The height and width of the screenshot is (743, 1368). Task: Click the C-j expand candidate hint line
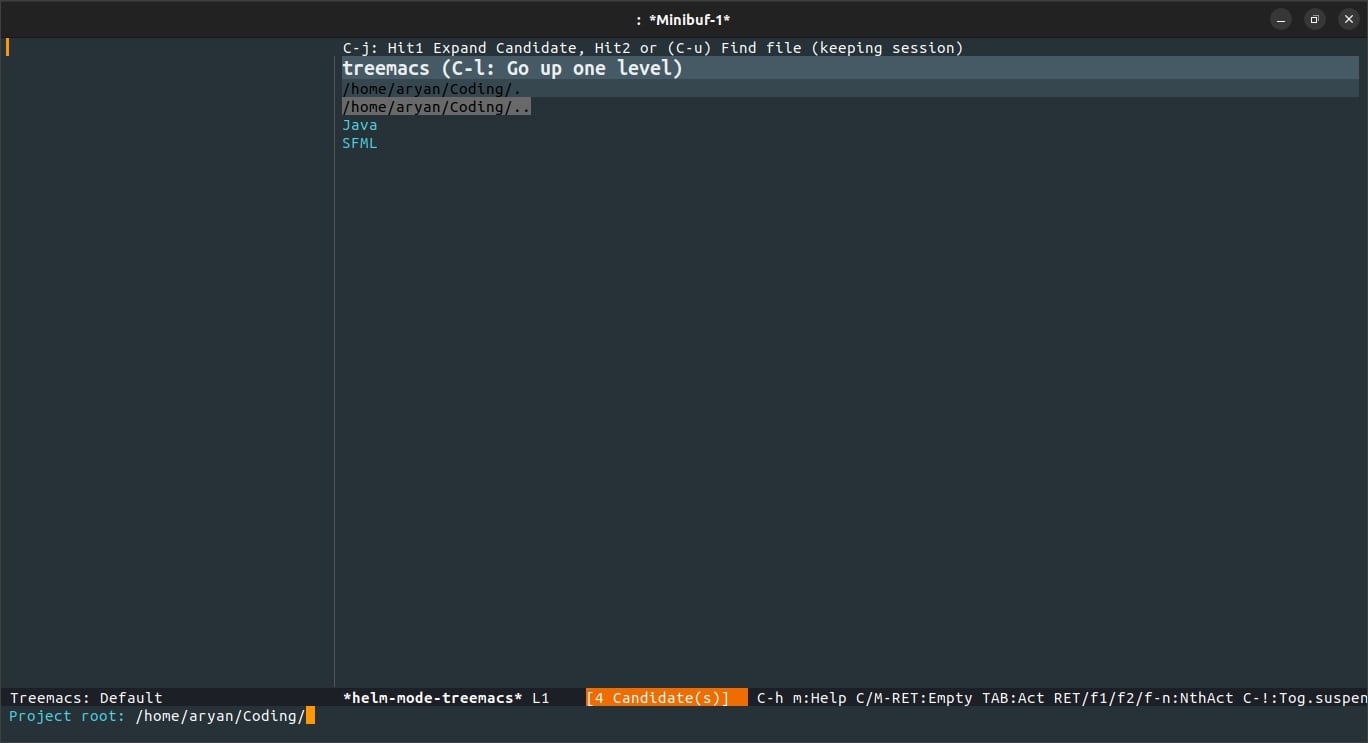[653, 47]
